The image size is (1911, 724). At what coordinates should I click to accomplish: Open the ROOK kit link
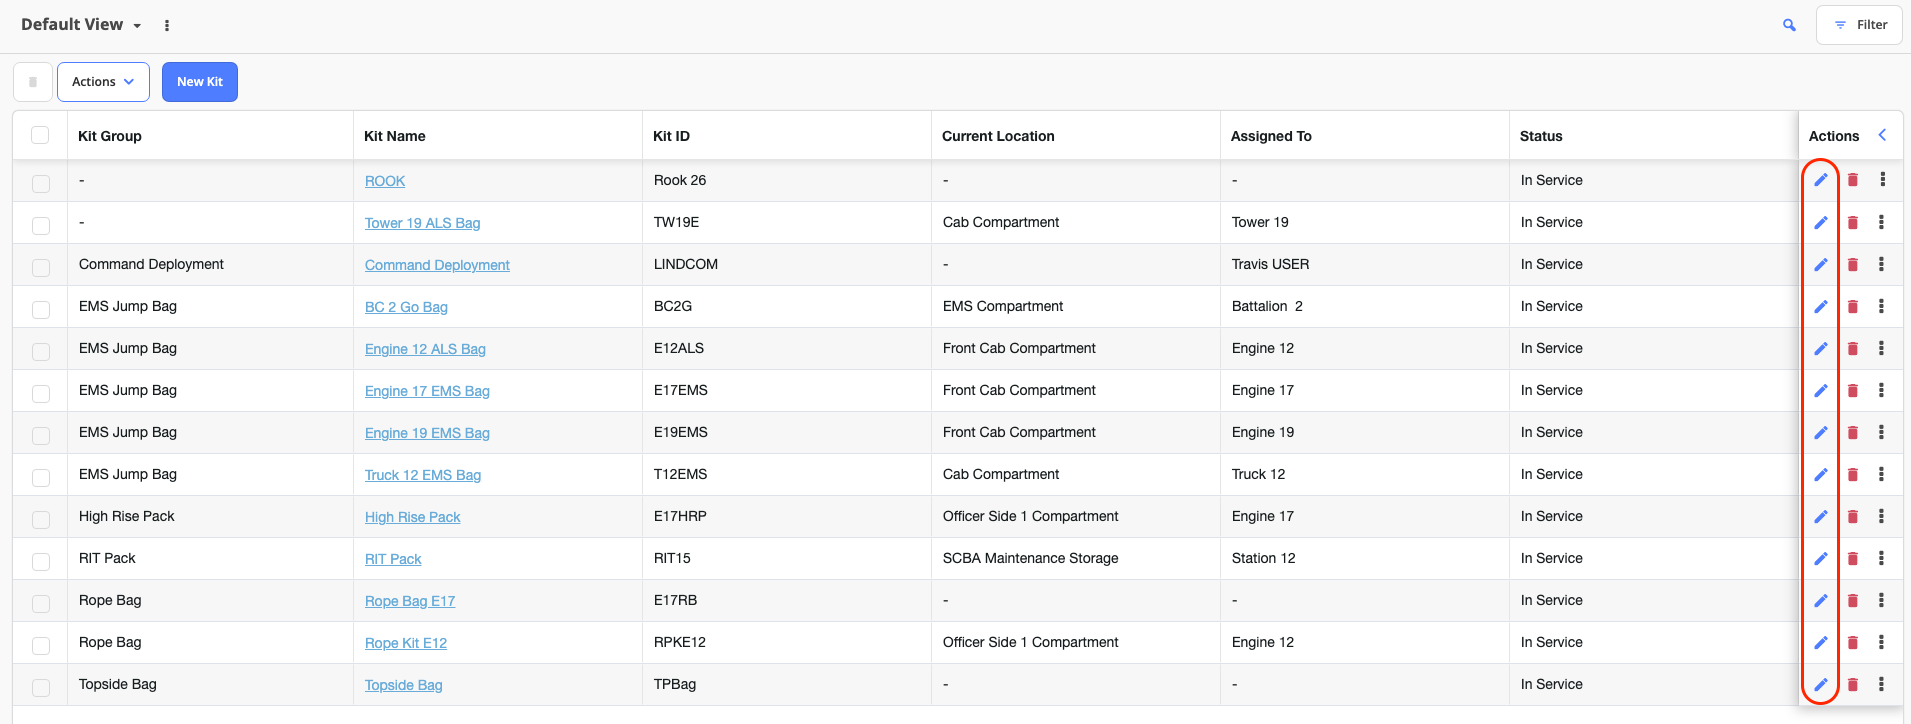pyautogui.click(x=385, y=181)
